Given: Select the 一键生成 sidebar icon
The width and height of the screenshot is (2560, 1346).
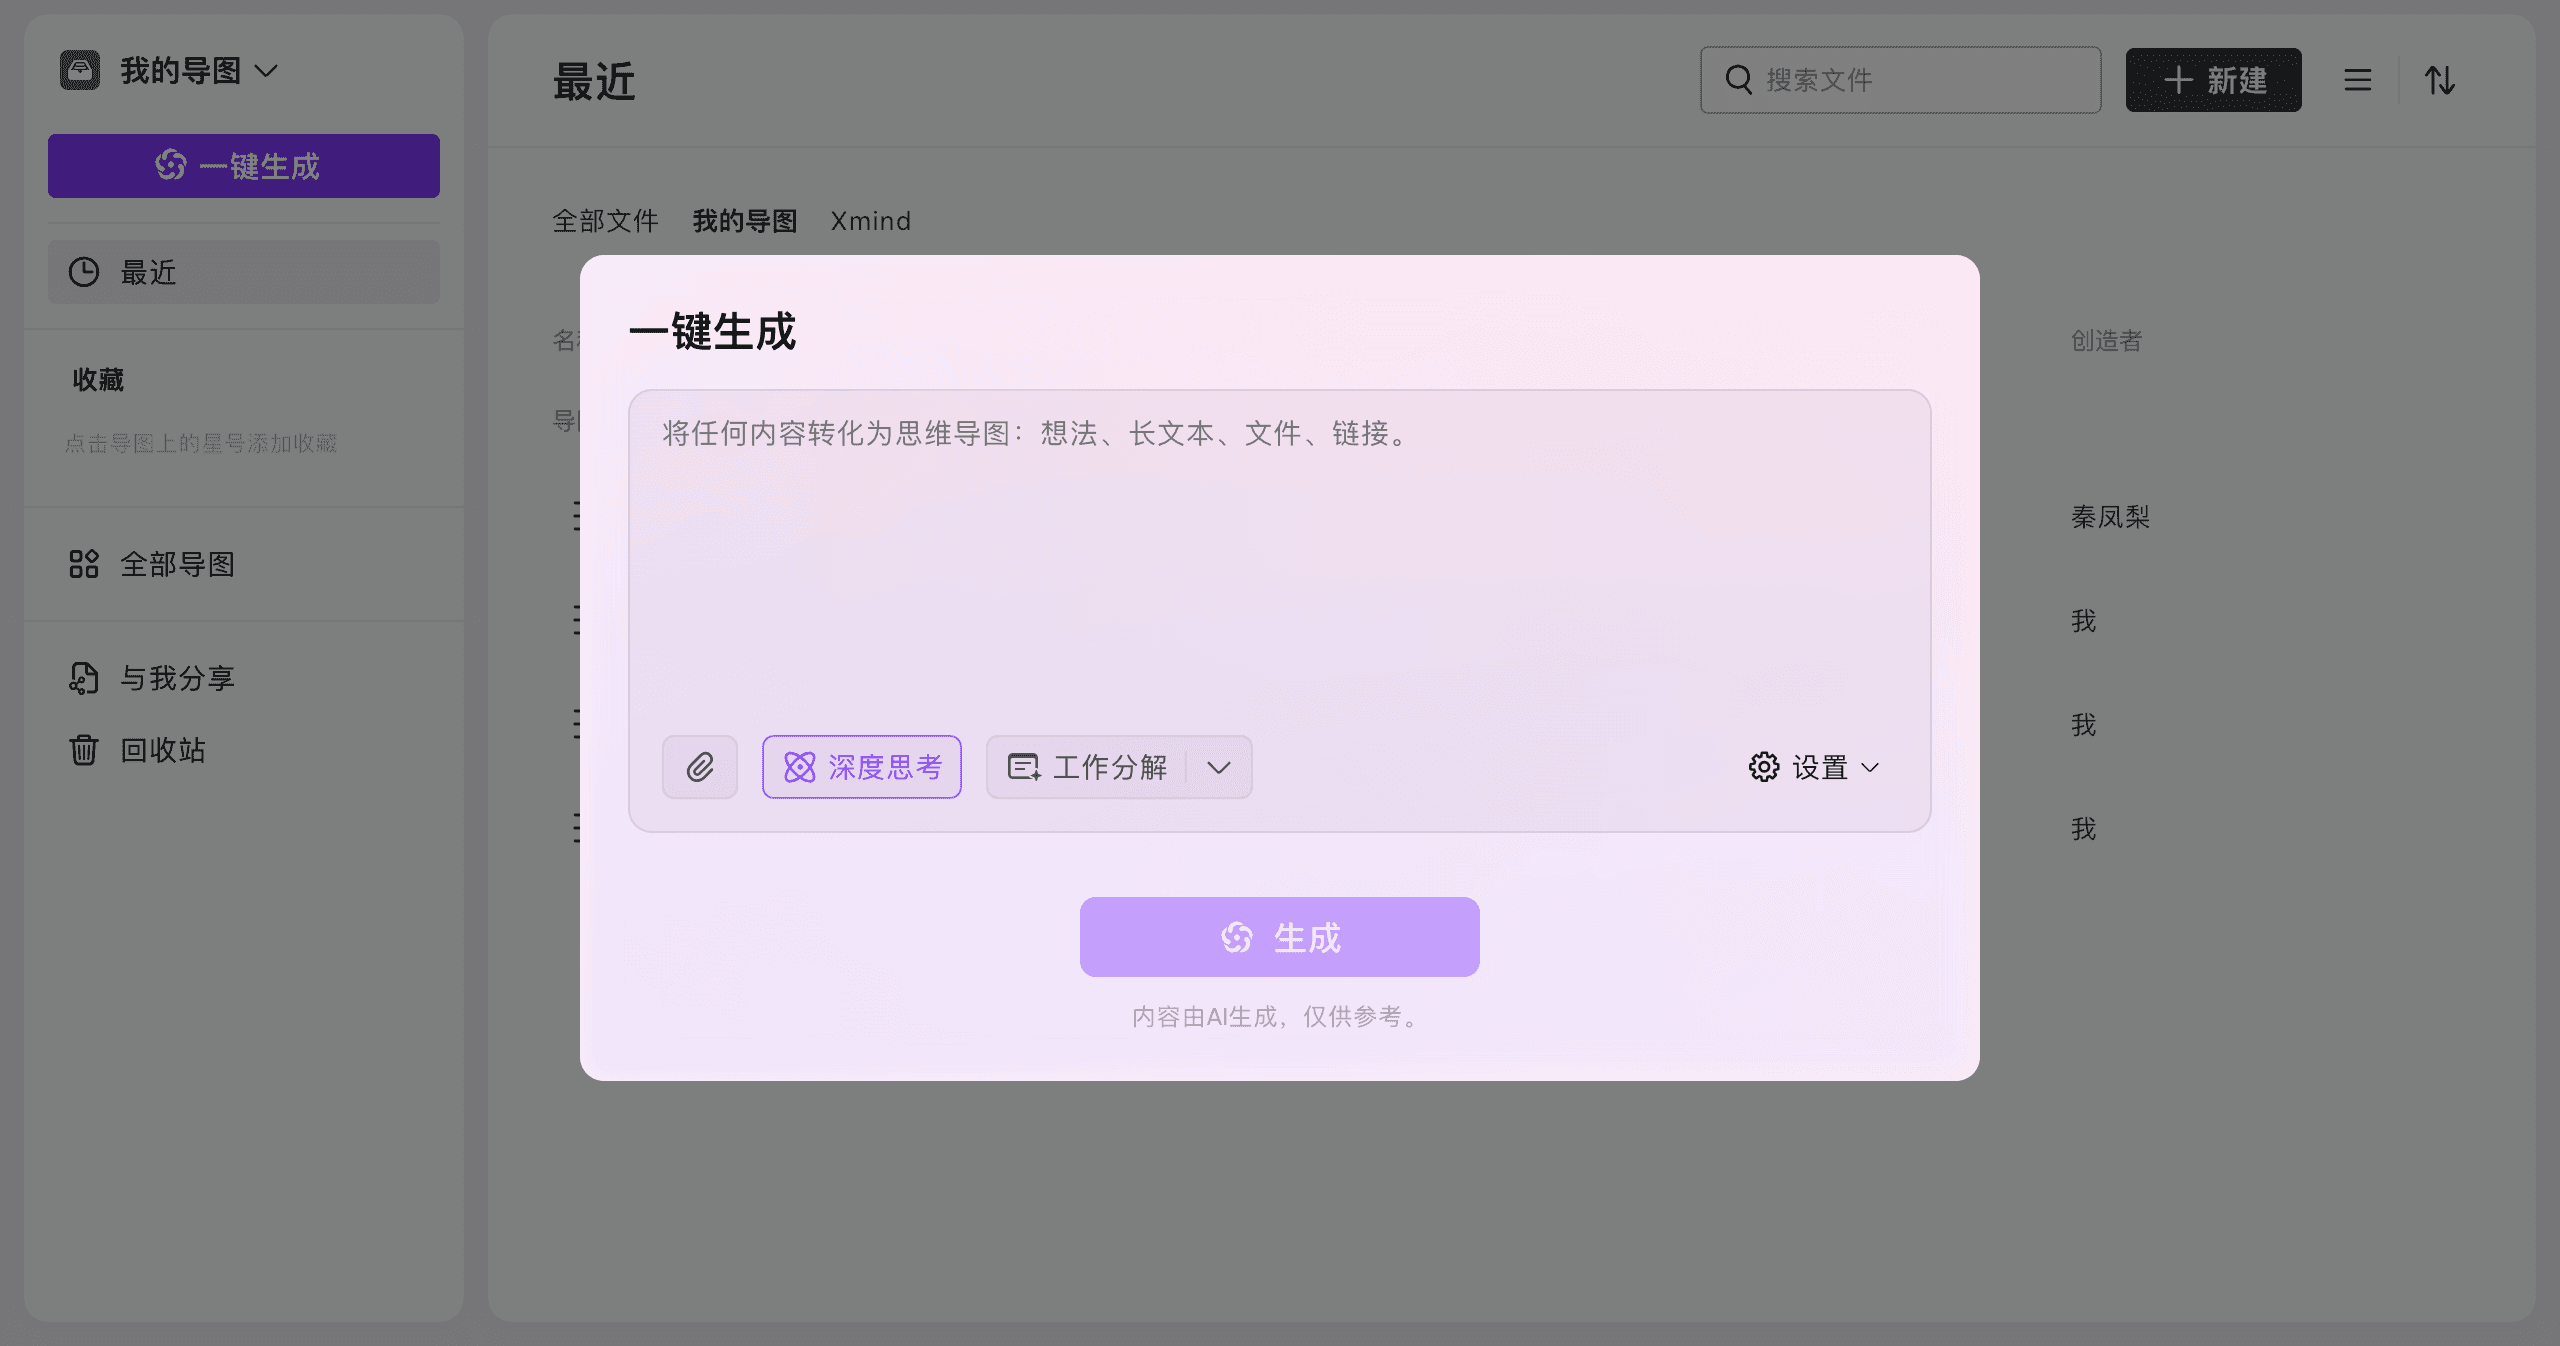Looking at the screenshot, I should 169,166.
